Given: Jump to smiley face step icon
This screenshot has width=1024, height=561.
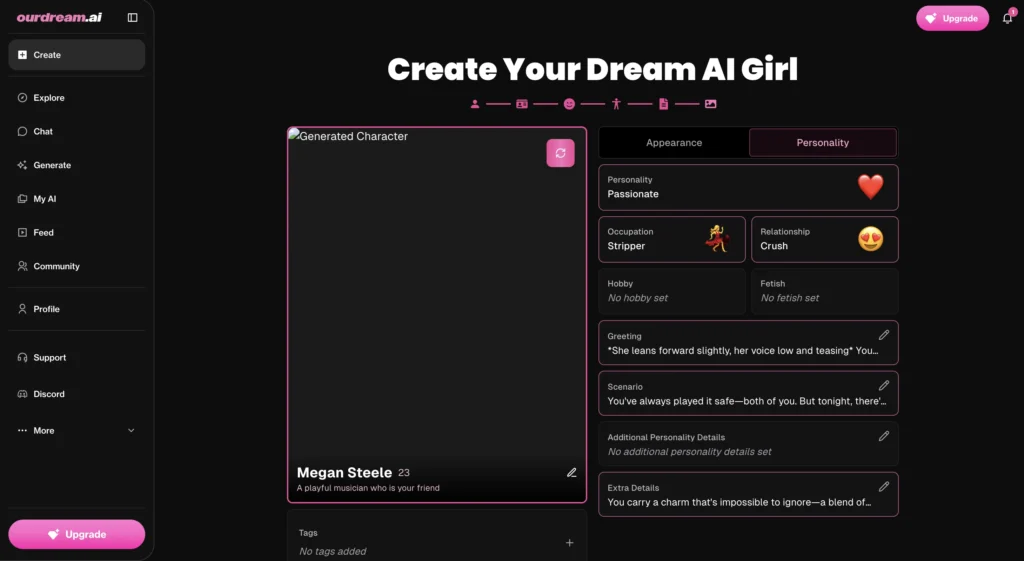Looking at the screenshot, I should [x=569, y=104].
